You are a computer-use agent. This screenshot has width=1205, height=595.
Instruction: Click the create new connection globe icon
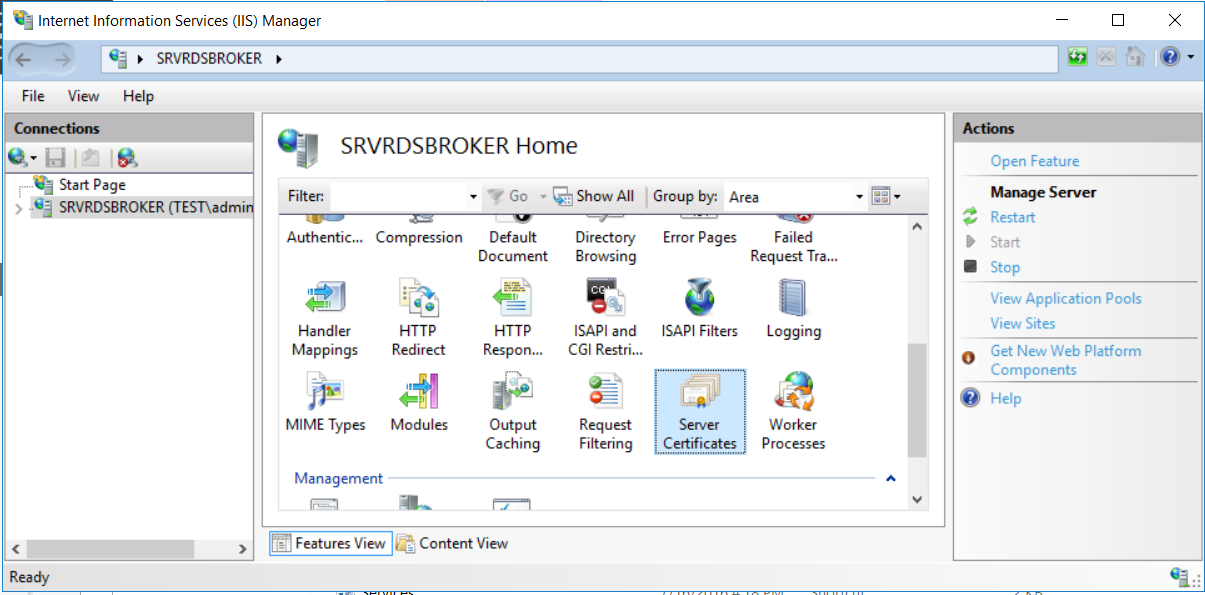point(18,157)
